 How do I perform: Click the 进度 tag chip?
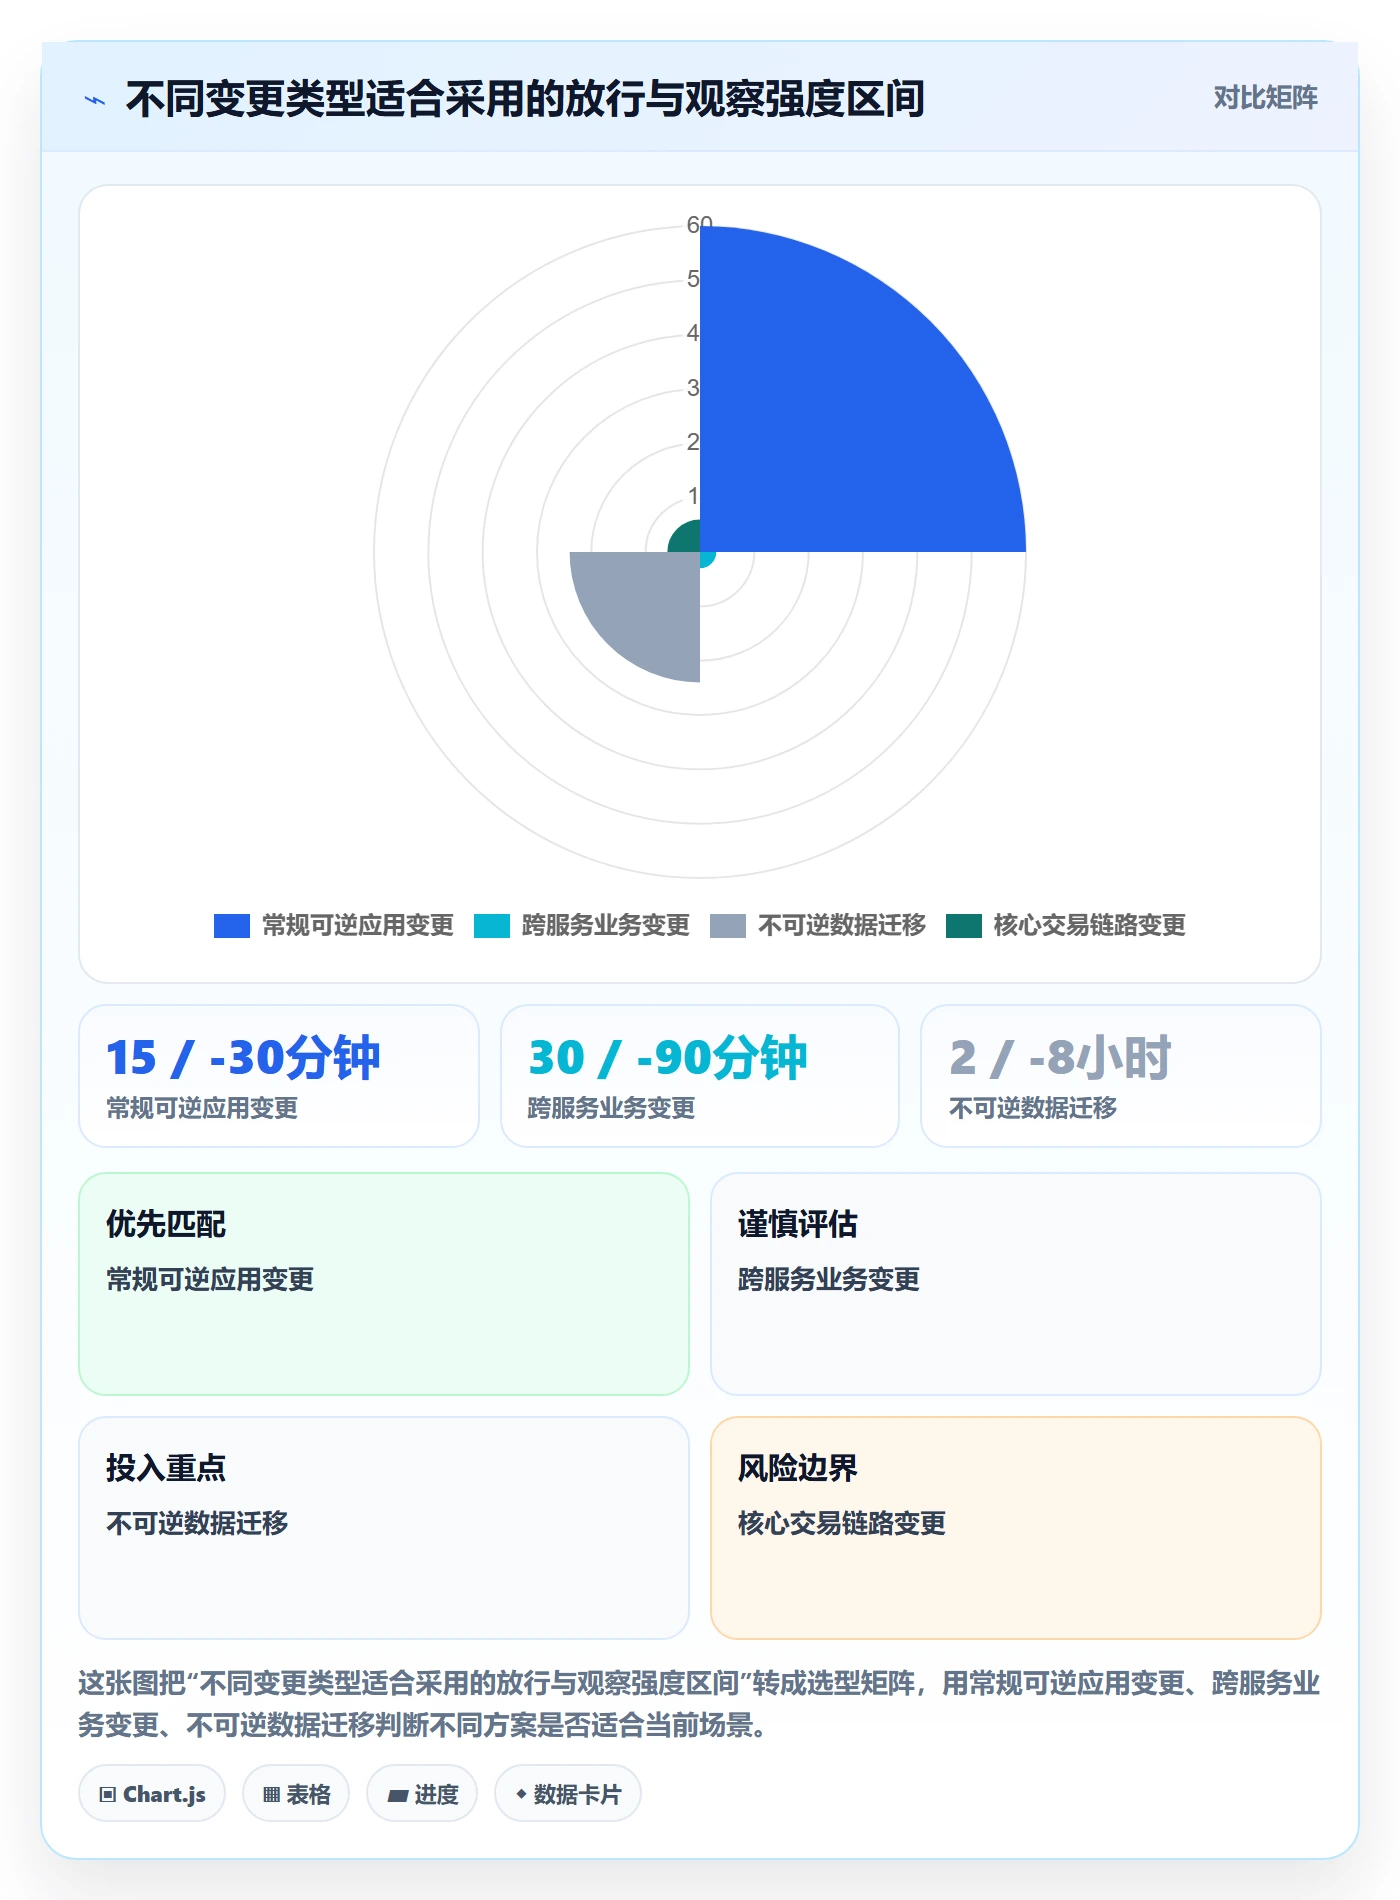coord(422,1794)
